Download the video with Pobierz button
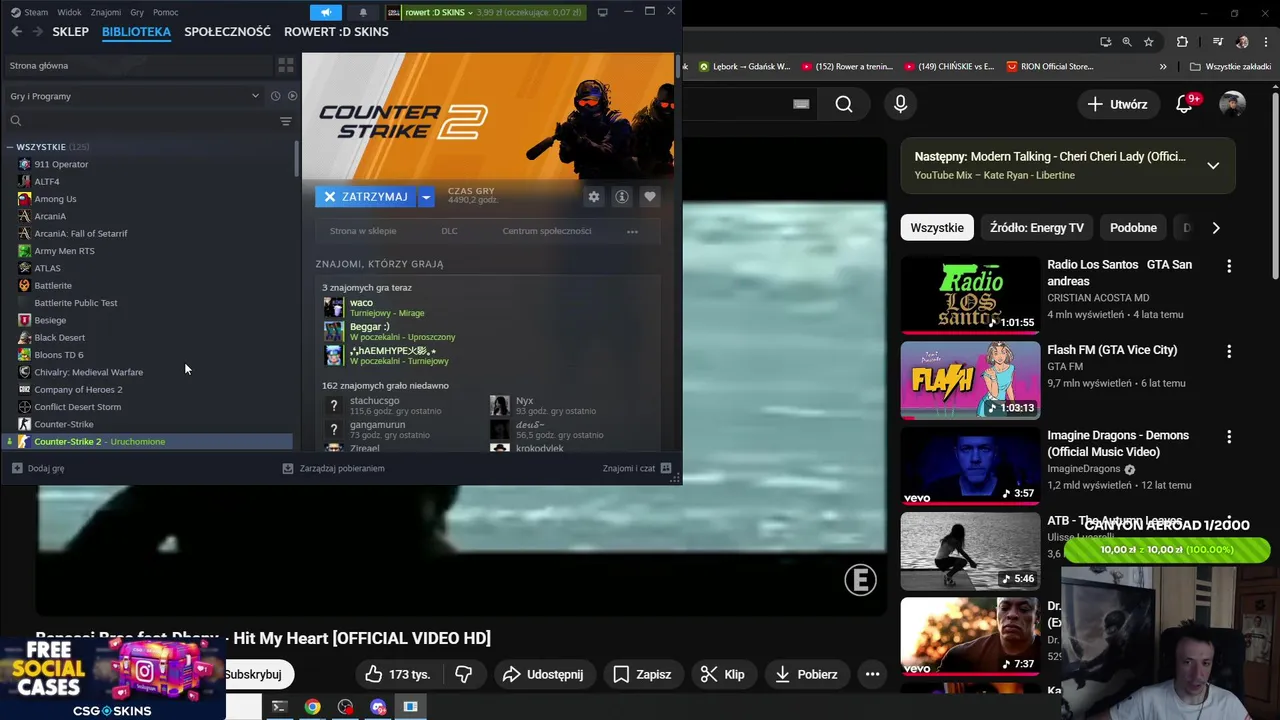Viewport: 1280px width, 720px height. tap(807, 674)
